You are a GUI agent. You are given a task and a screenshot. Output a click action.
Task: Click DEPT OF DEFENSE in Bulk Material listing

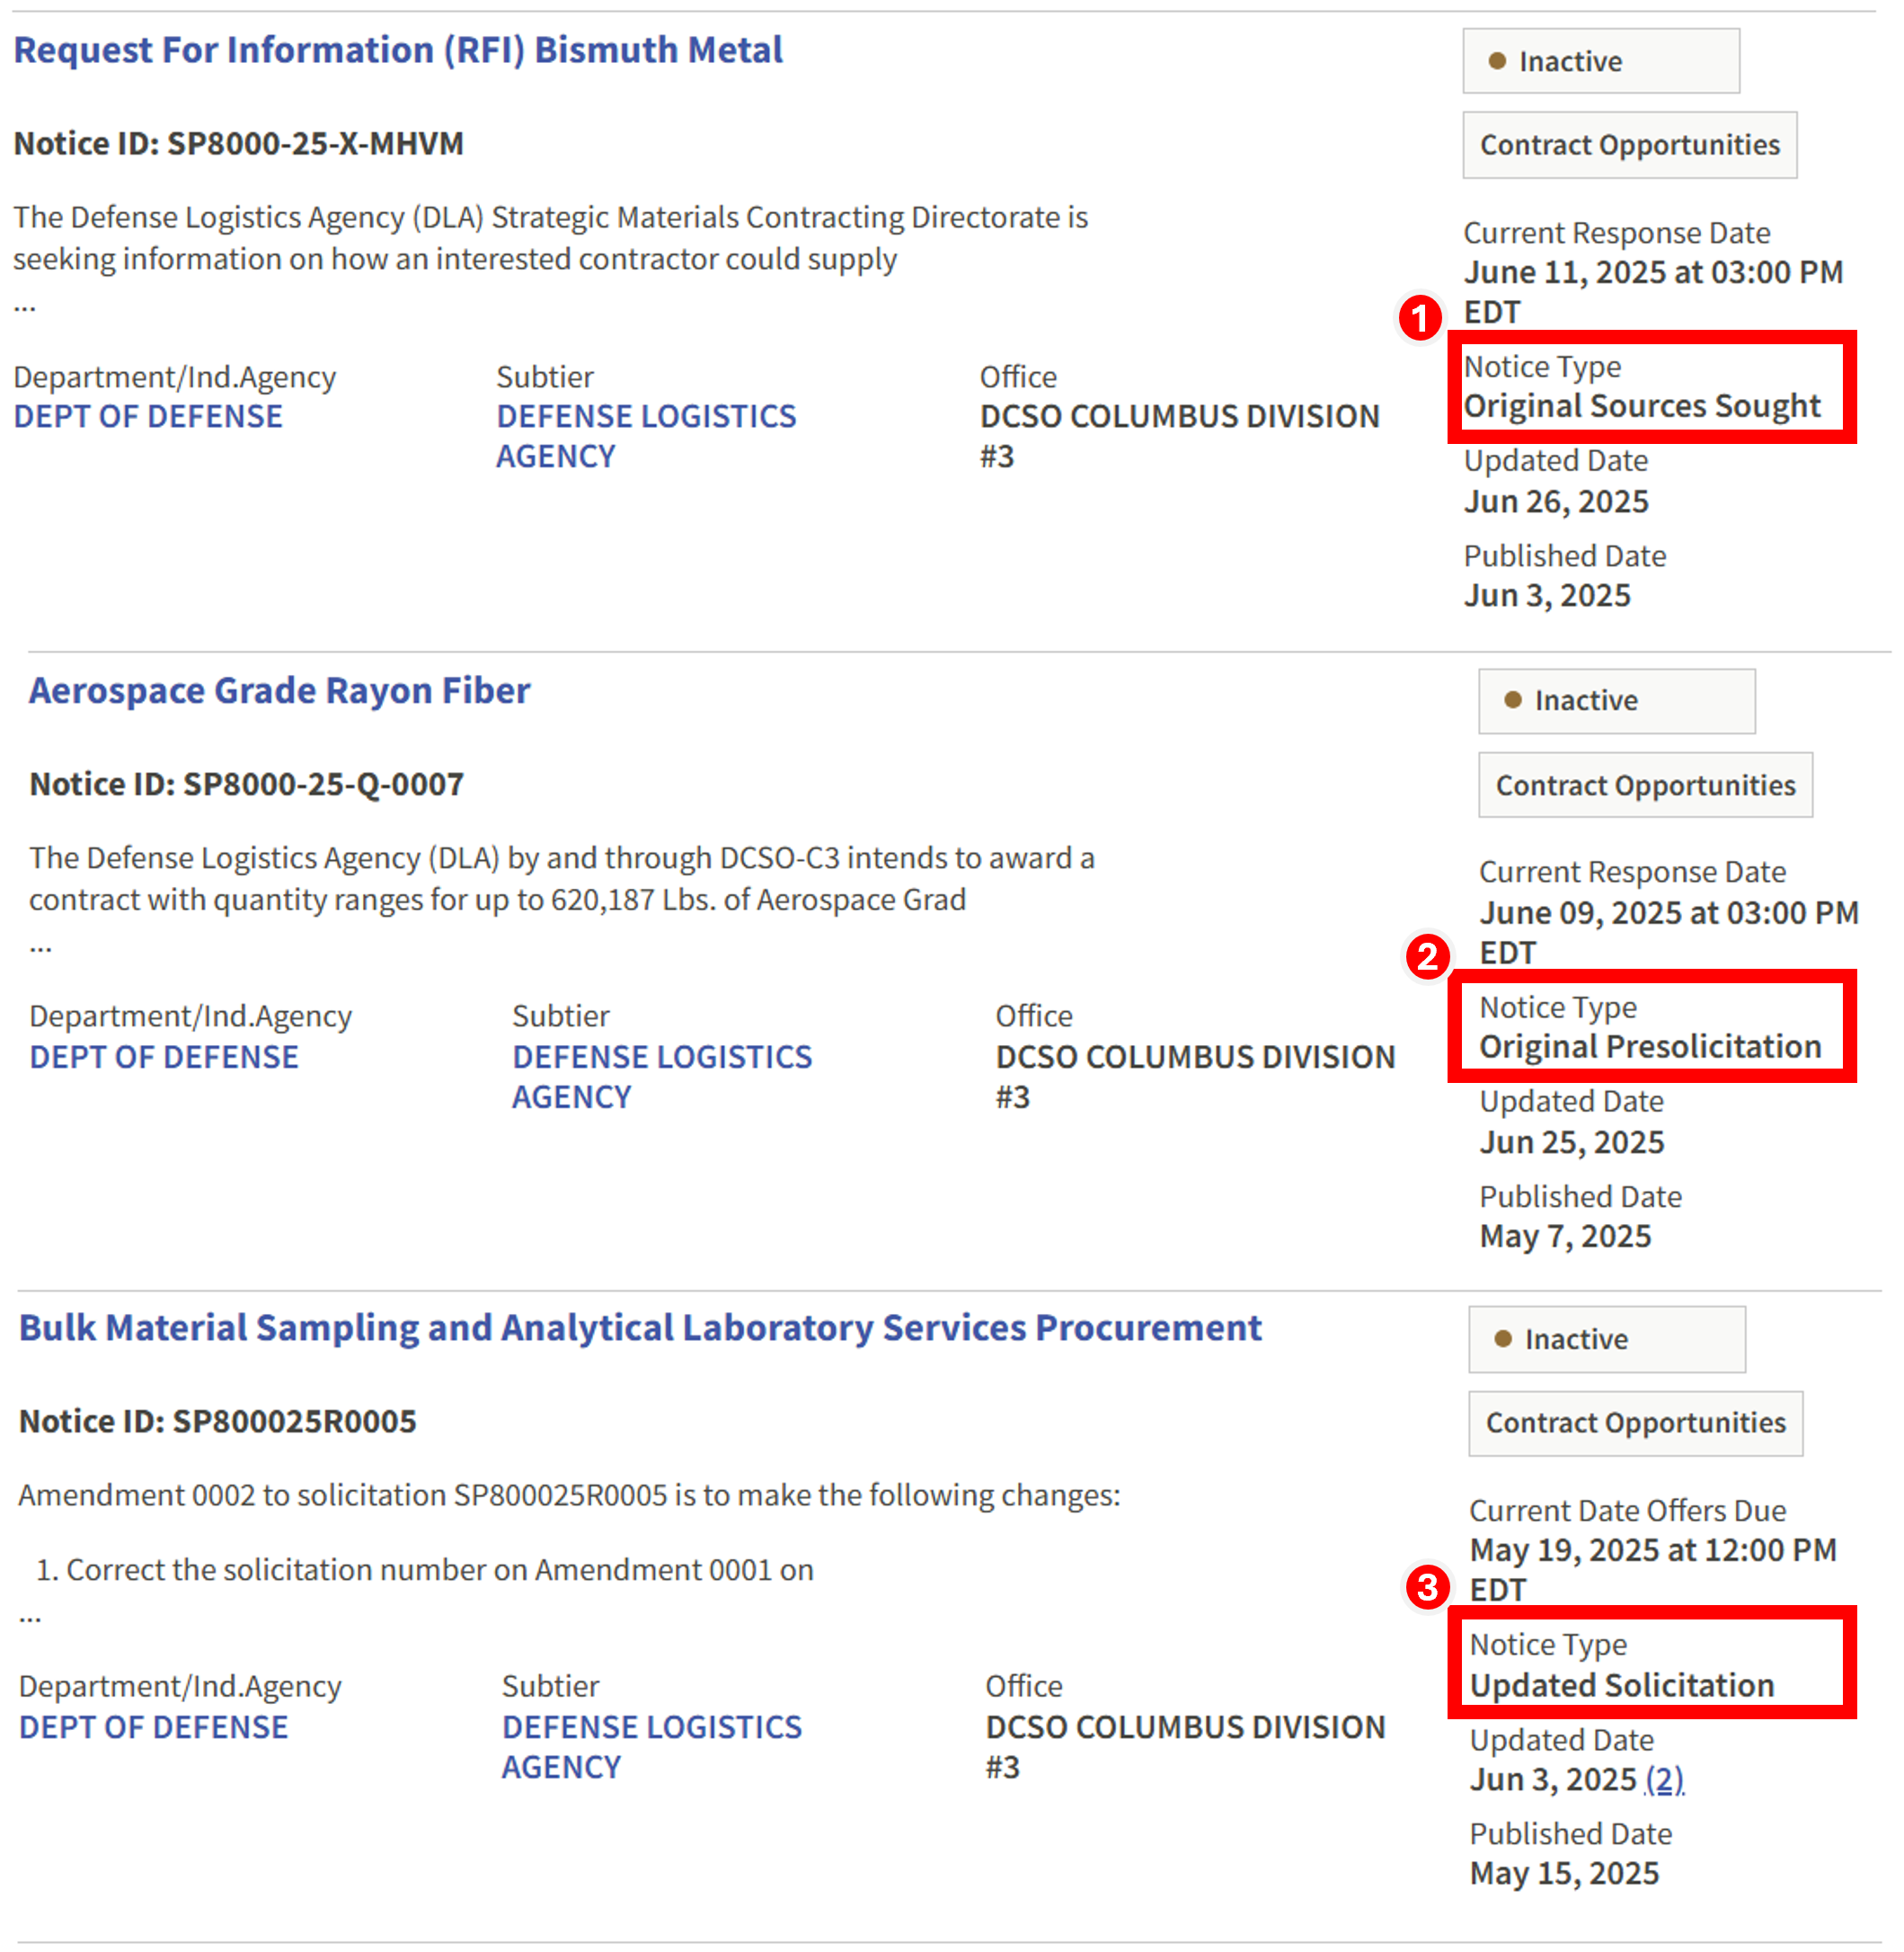point(153,1727)
